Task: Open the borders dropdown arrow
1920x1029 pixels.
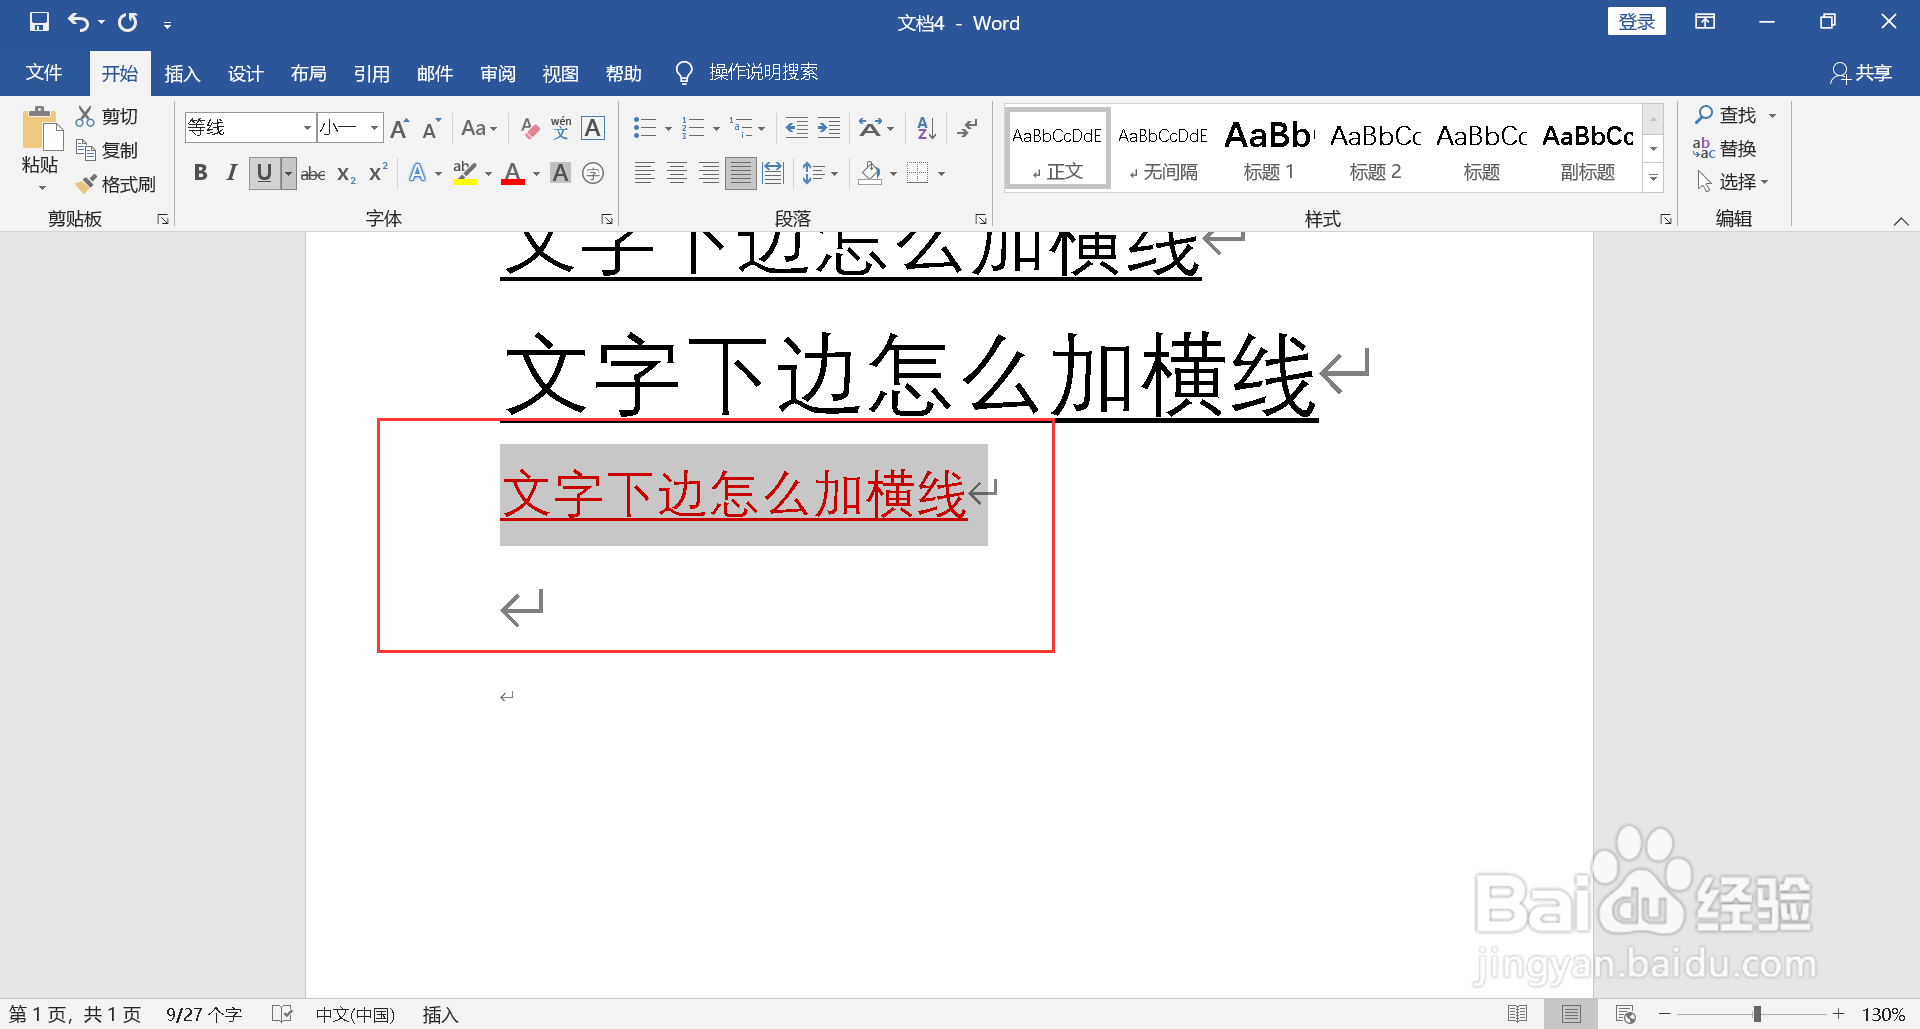Action: (941, 174)
